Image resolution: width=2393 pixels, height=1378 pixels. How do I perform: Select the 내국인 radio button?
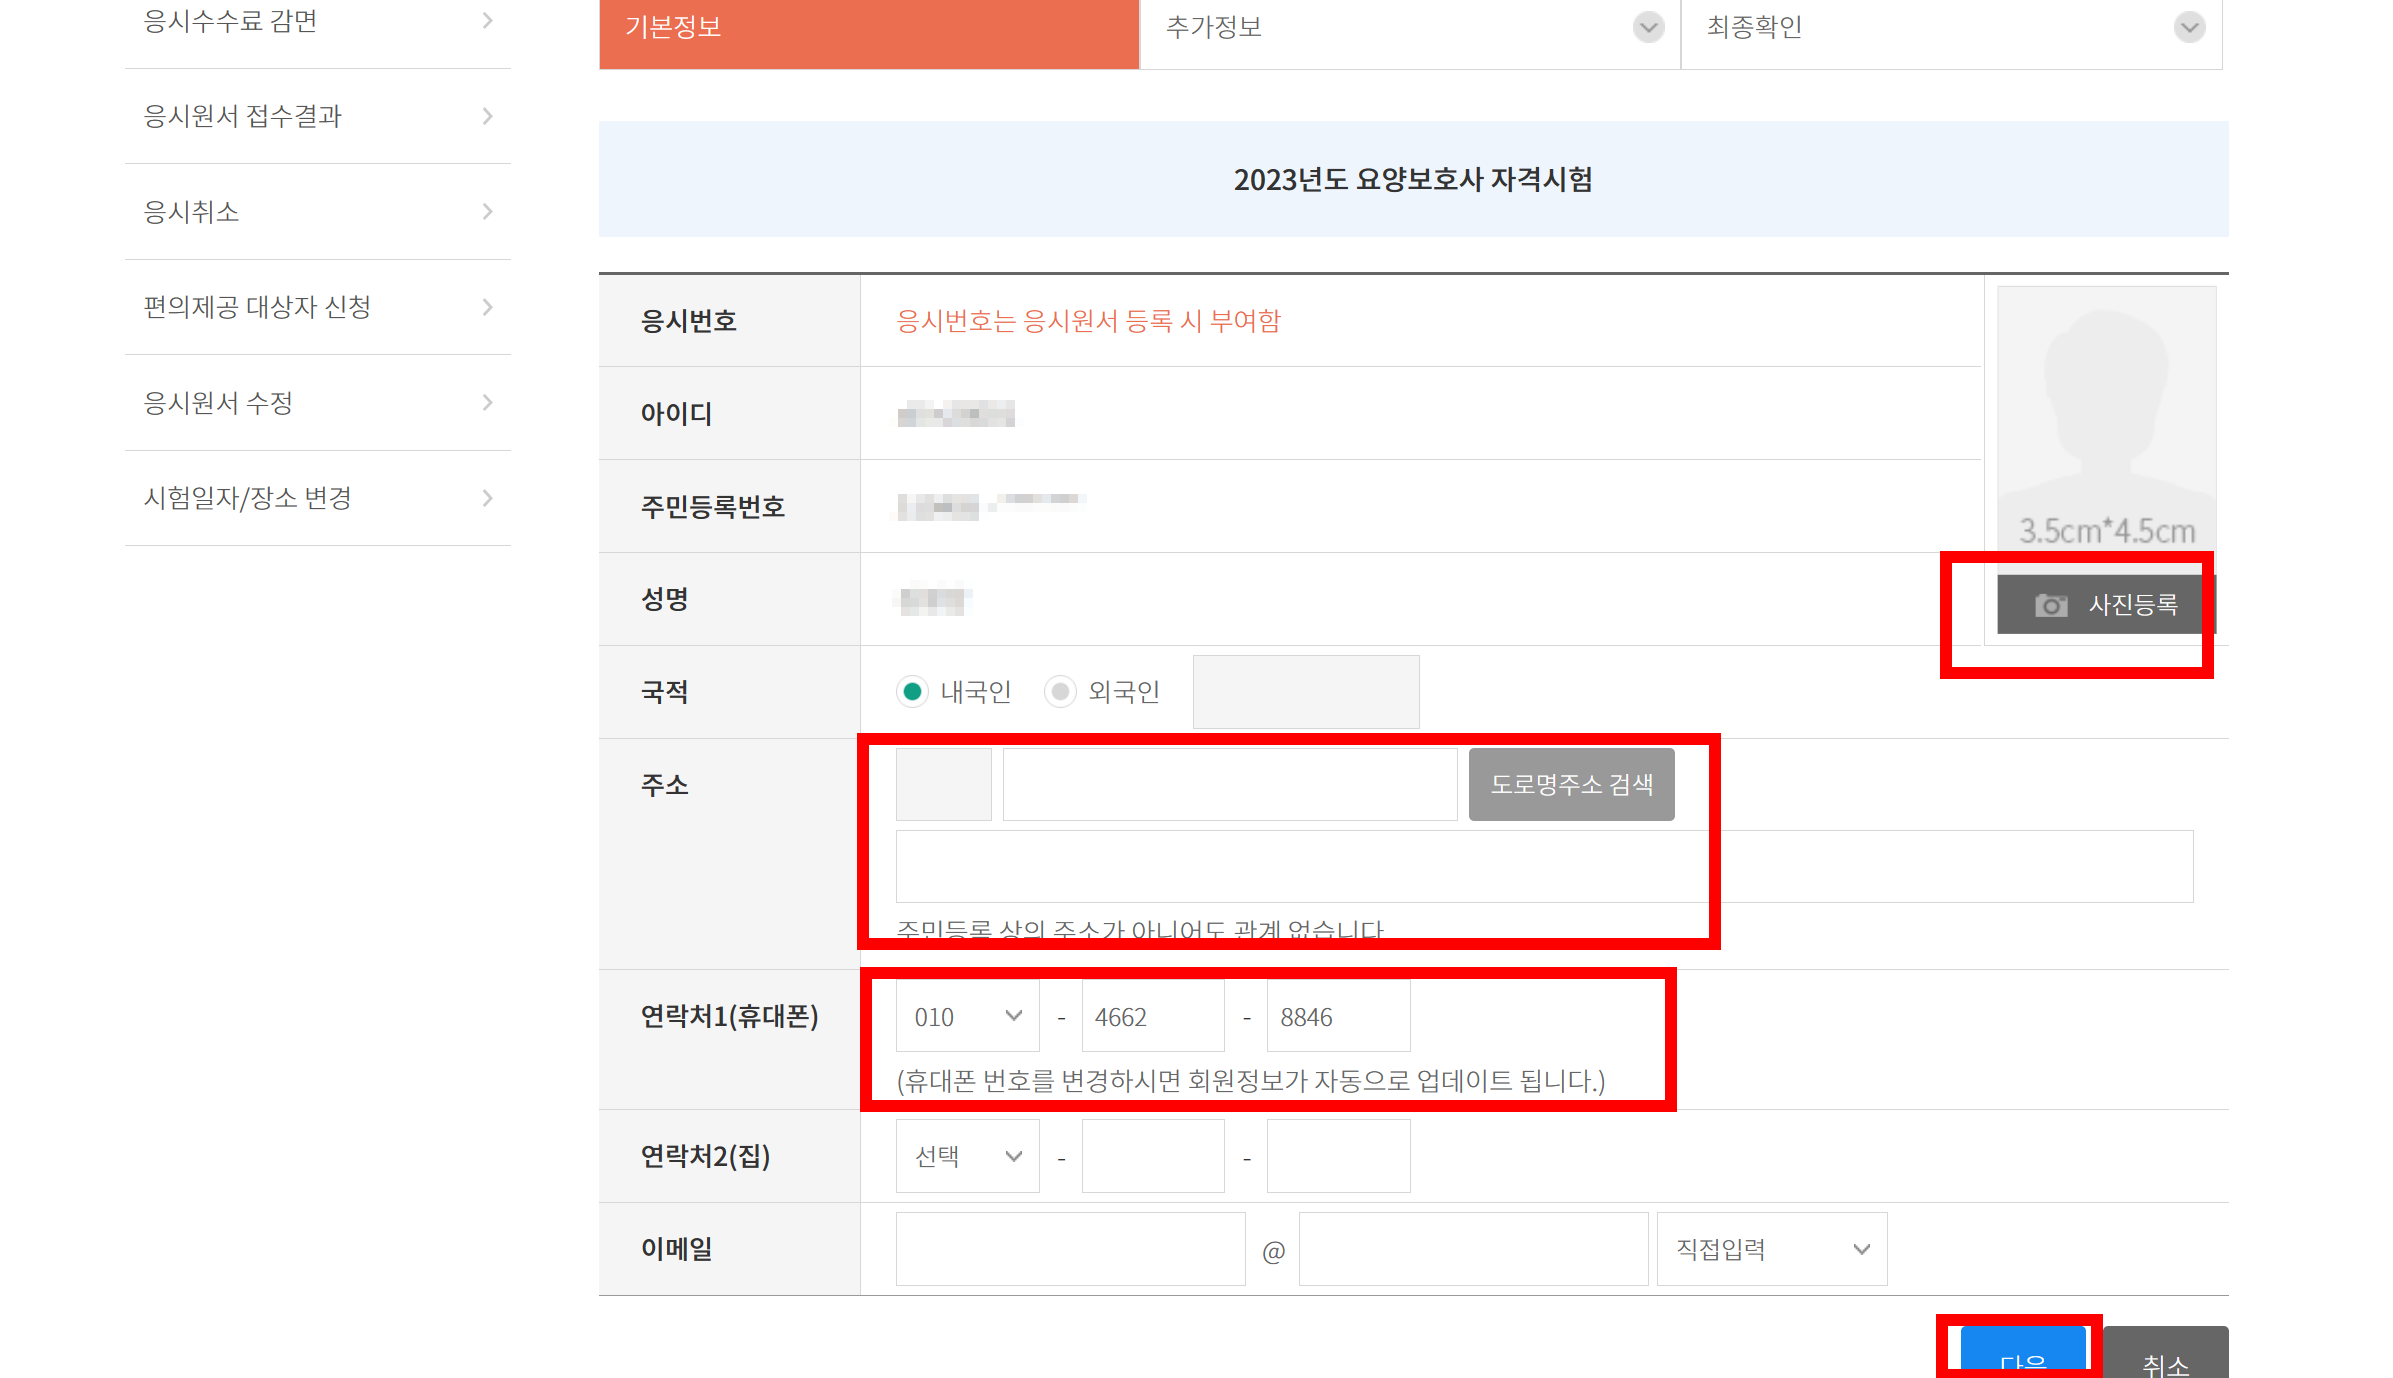(x=912, y=691)
